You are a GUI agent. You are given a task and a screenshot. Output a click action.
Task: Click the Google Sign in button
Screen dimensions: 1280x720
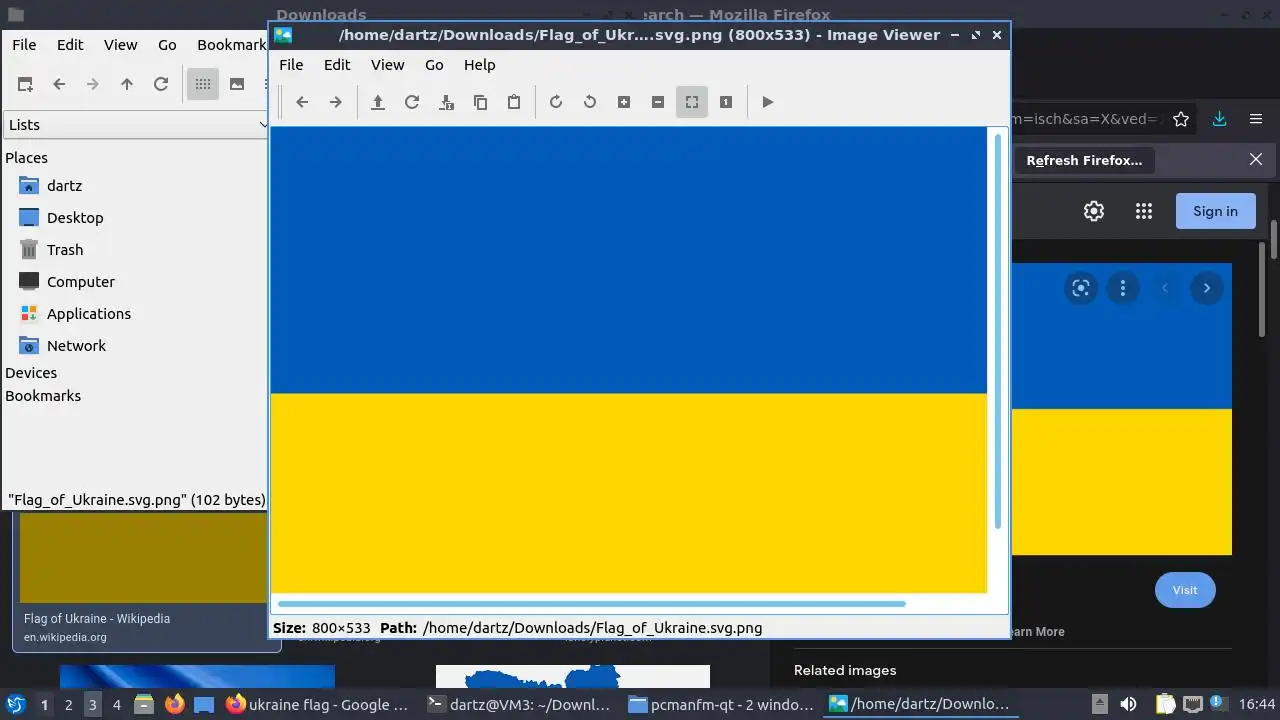click(x=1215, y=211)
